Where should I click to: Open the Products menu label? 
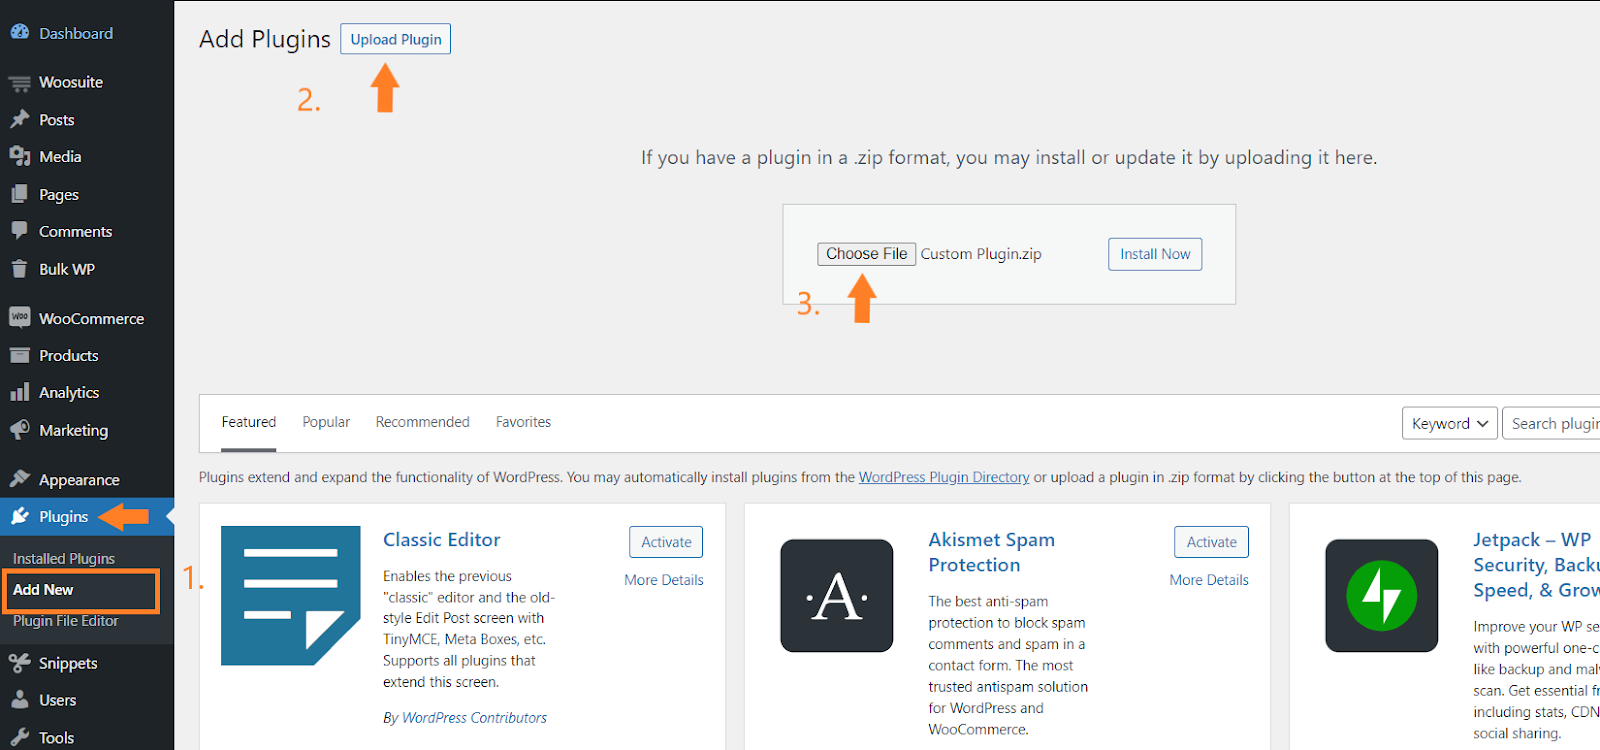(x=69, y=355)
